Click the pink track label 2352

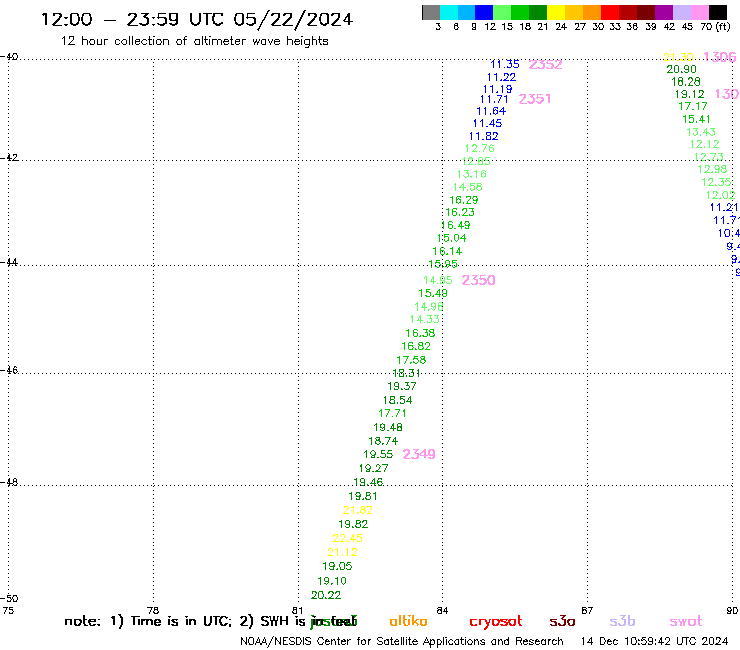(x=546, y=65)
